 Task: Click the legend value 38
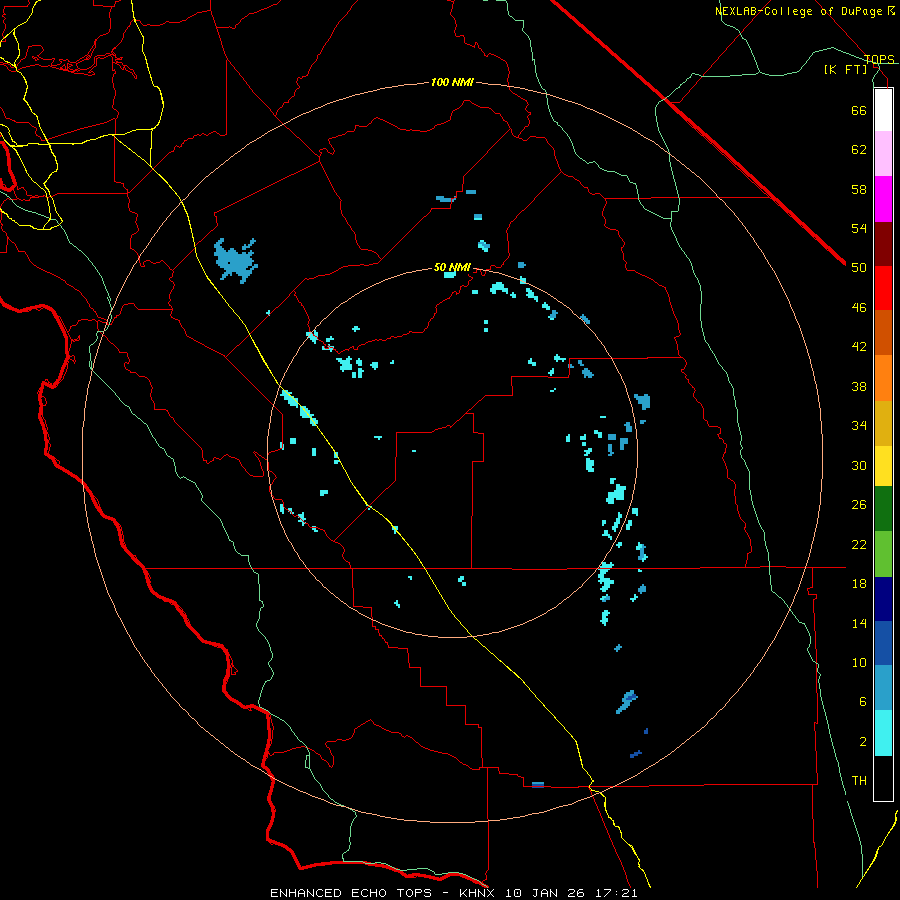coord(859,386)
